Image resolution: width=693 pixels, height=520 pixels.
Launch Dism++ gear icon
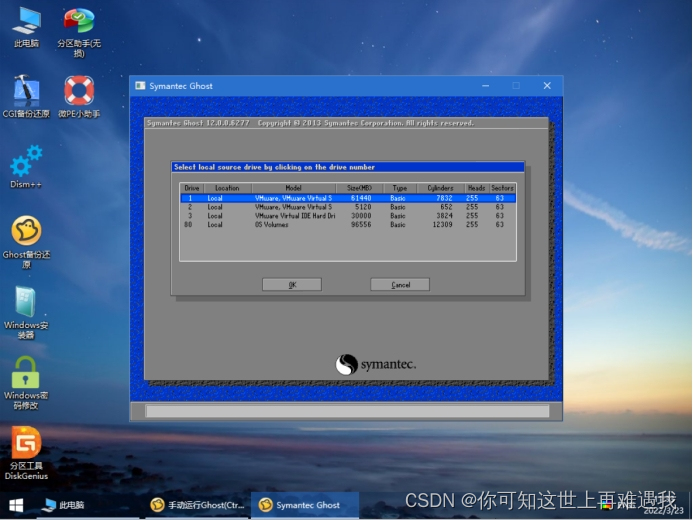26,167
